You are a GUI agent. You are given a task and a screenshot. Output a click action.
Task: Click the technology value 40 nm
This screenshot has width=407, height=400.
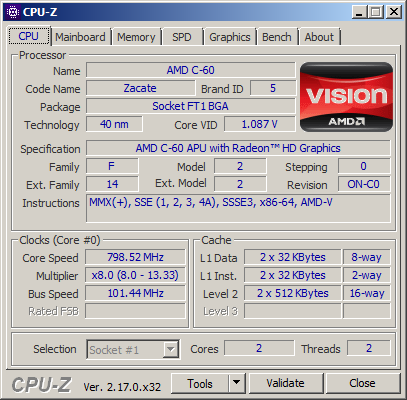click(x=114, y=124)
